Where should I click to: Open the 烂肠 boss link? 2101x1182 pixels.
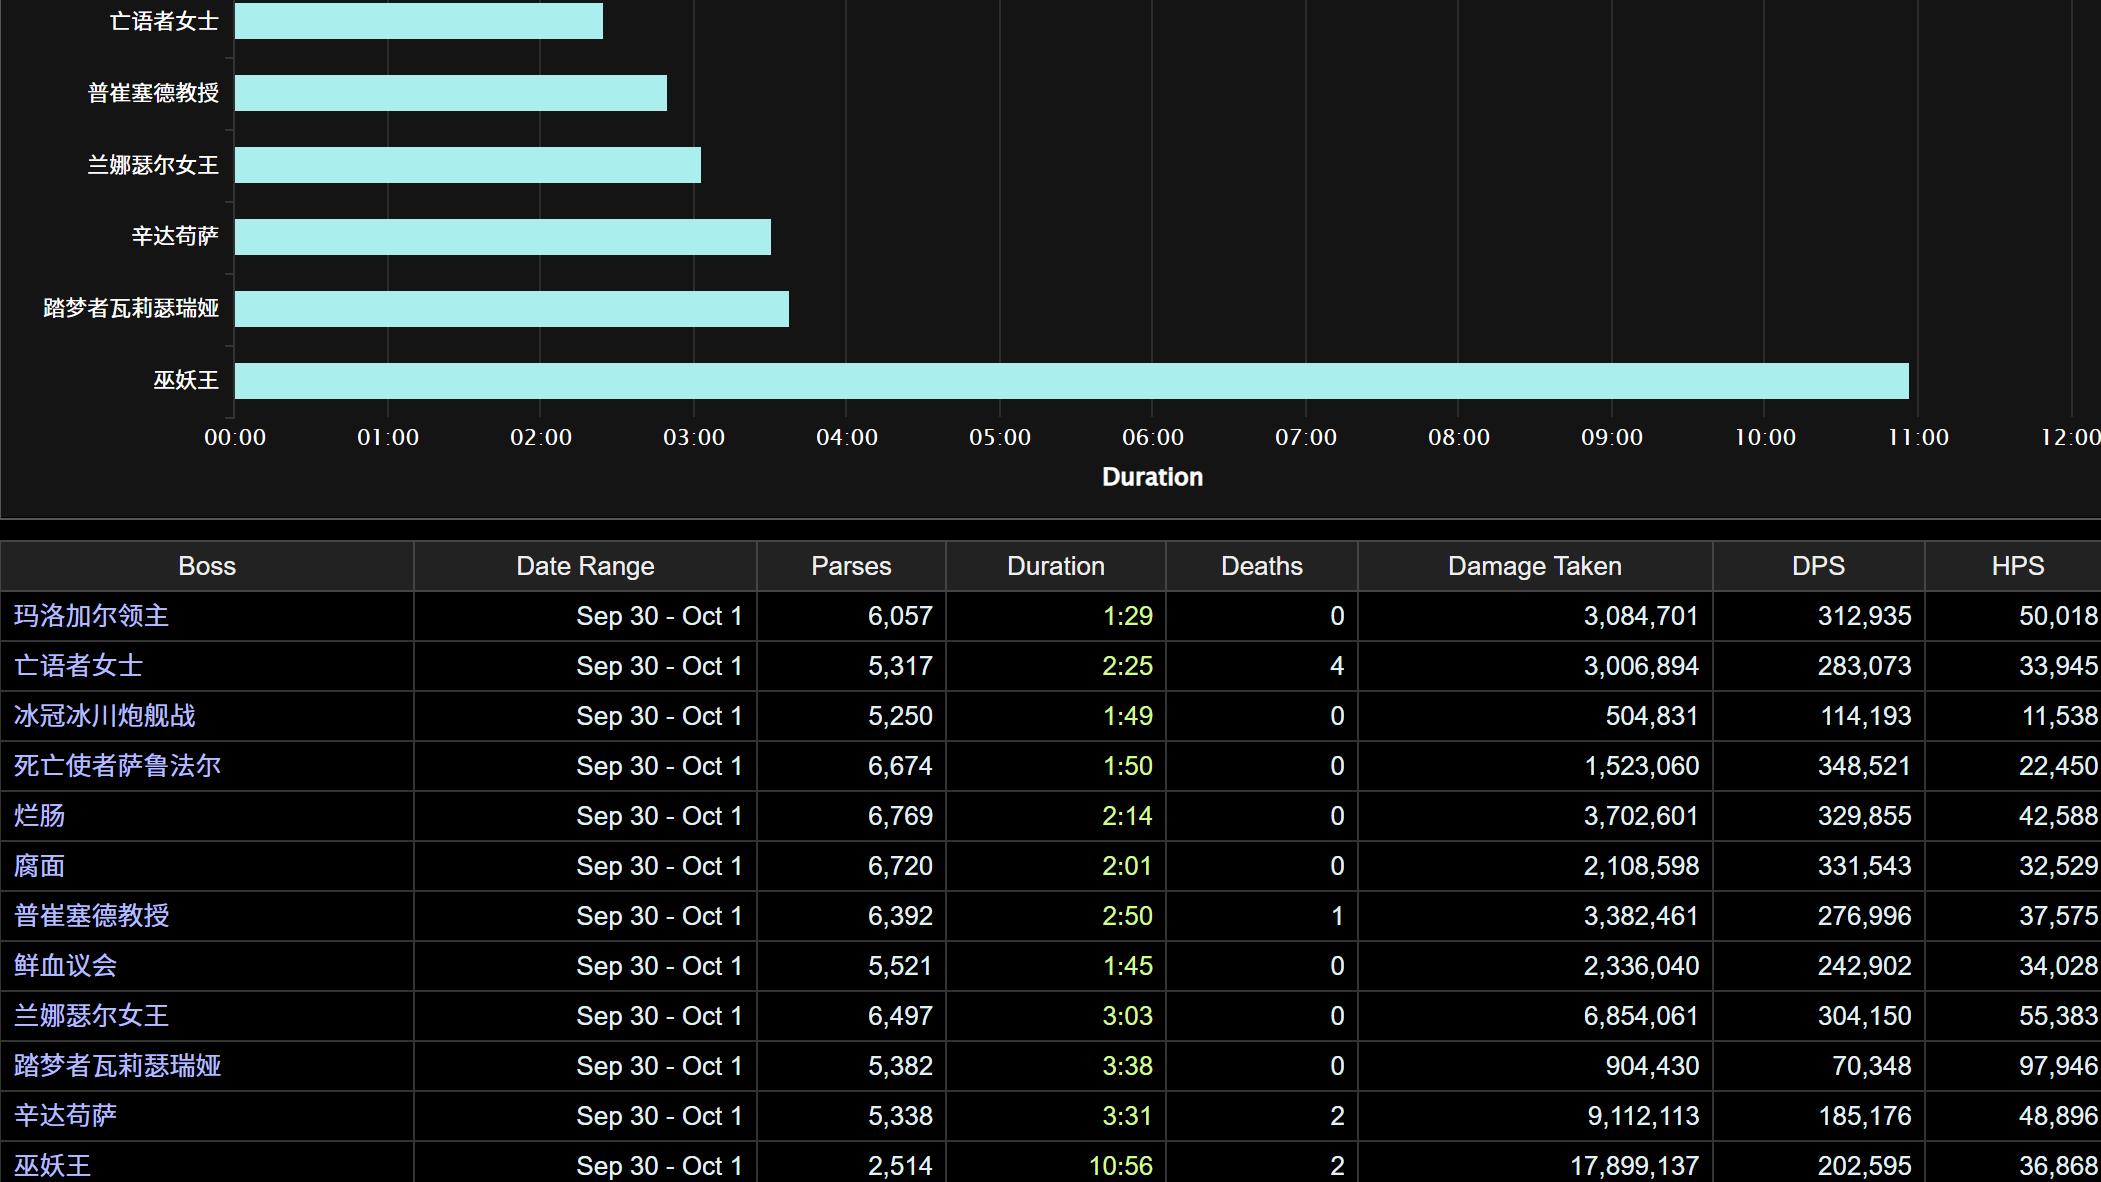point(39,816)
